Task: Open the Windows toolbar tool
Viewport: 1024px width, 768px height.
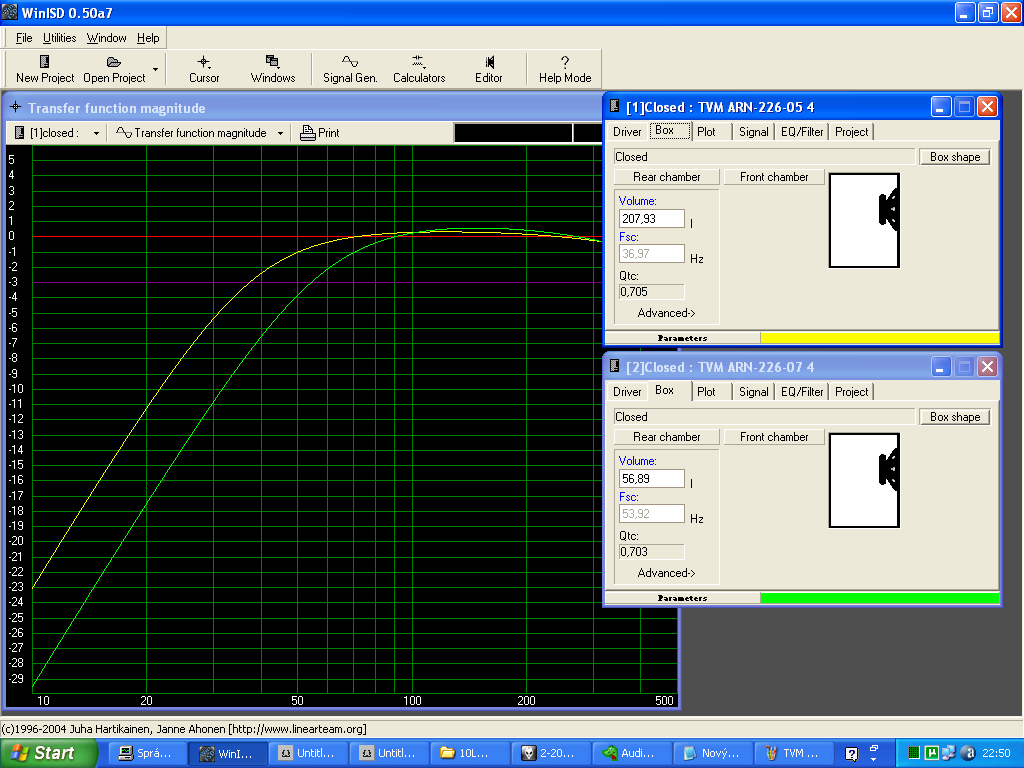Action: (272, 69)
